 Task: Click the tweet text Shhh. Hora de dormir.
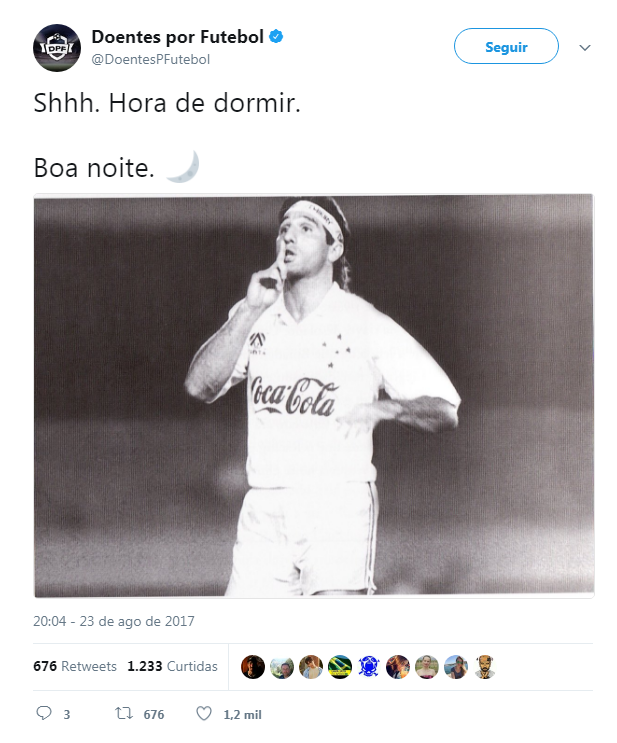(167, 103)
